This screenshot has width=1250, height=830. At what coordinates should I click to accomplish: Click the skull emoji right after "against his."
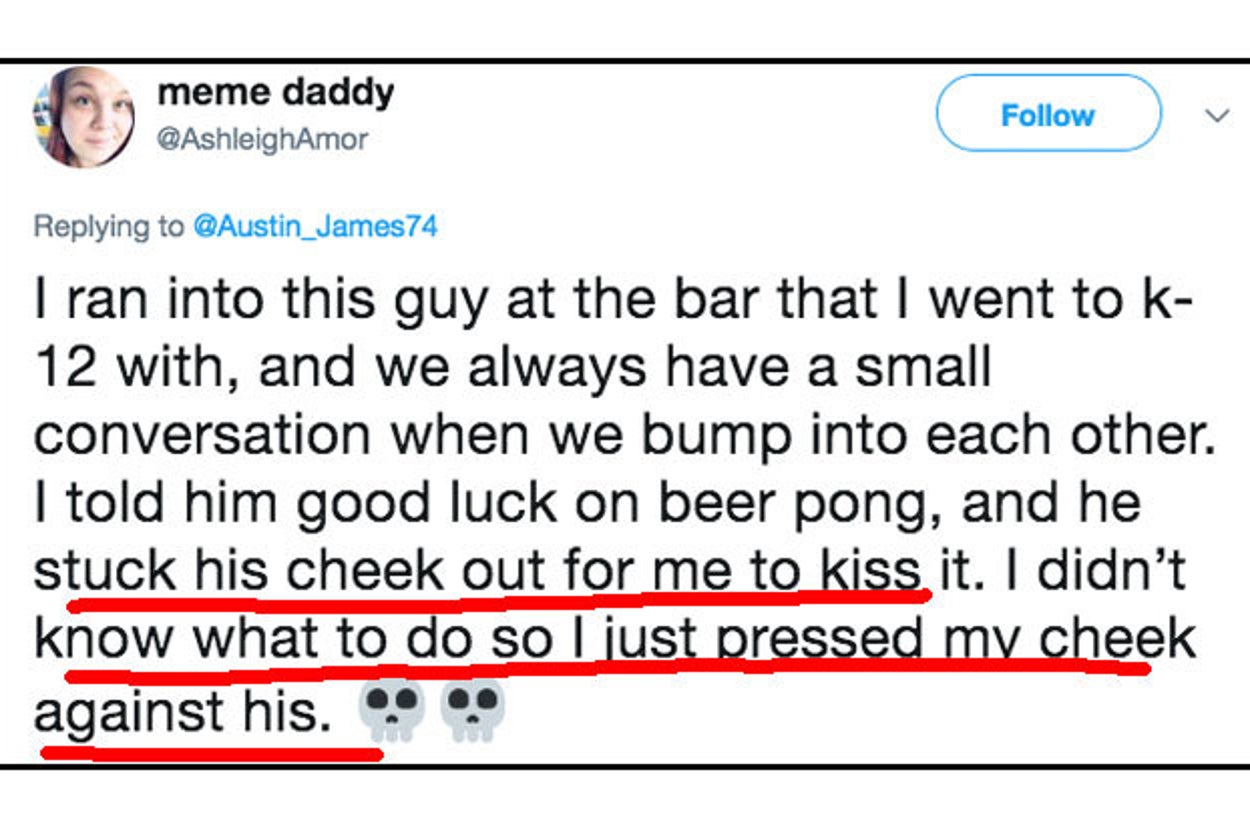click(391, 712)
